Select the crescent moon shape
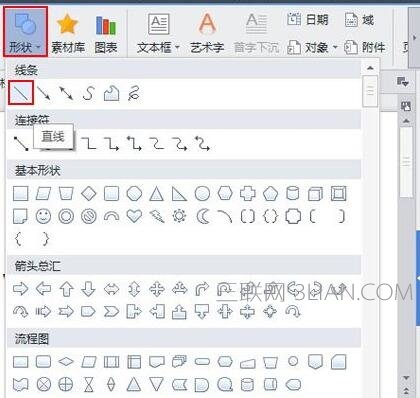 (202, 216)
